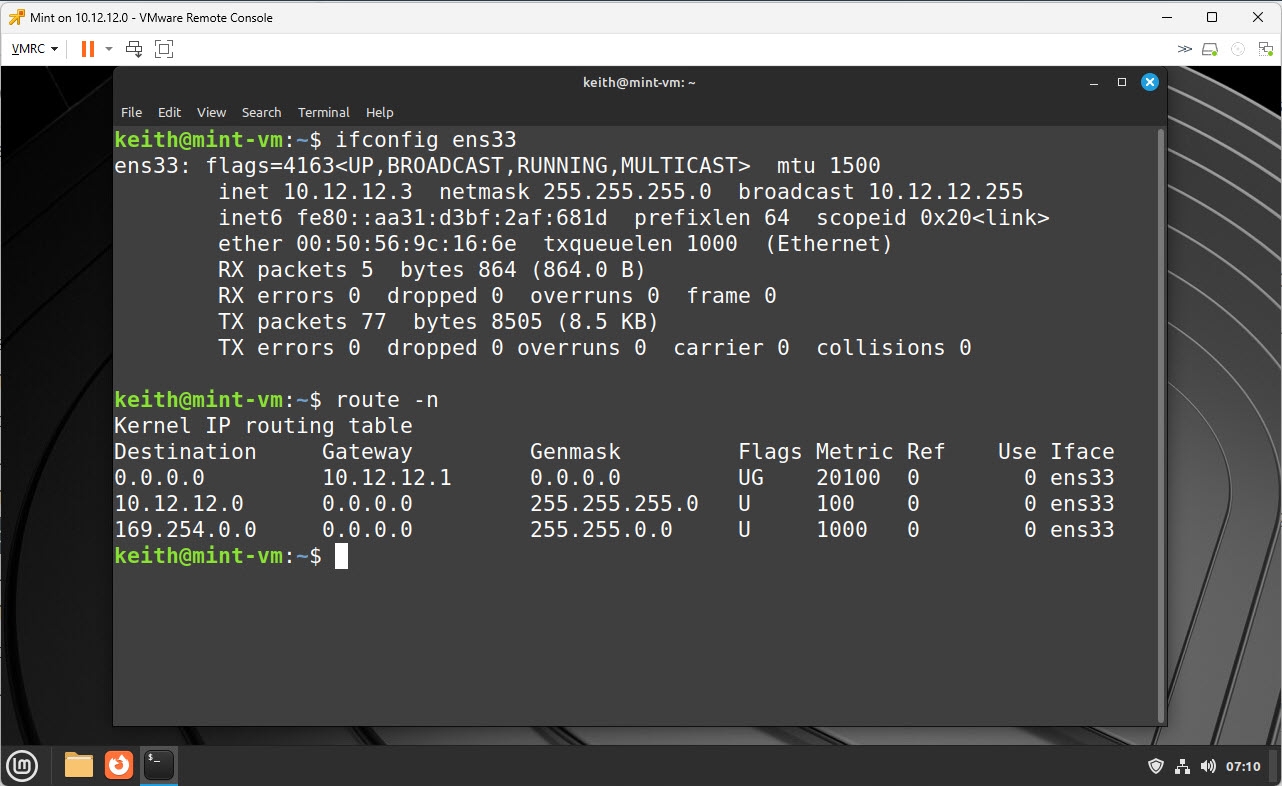Screen dimensions: 1282x786
Task: Open the Linux Mint start menu
Action: click(22, 766)
